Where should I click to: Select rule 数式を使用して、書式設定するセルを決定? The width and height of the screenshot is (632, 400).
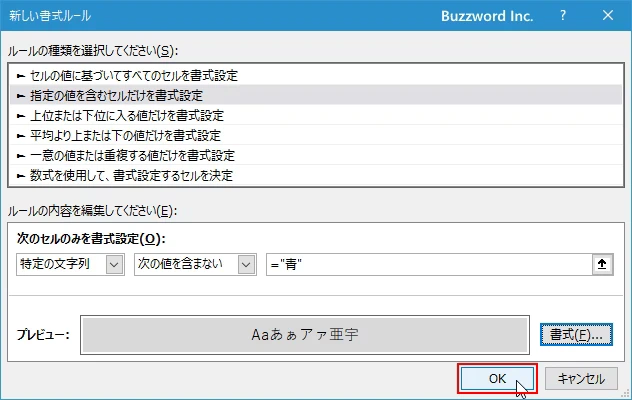click(x=316, y=175)
